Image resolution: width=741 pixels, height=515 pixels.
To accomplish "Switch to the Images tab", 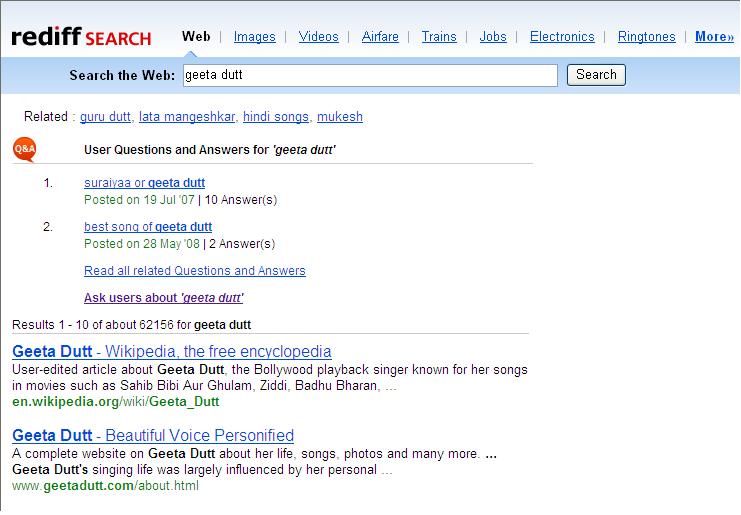I will (x=254, y=36).
